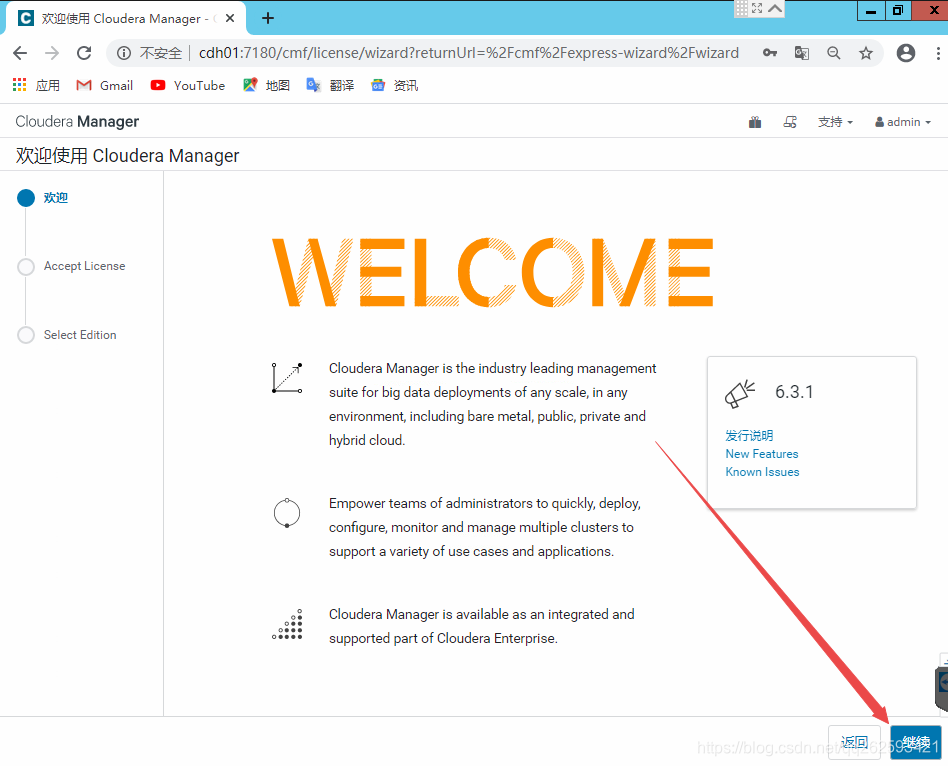The height and width of the screenshot is (766, 948).
Task: Click the zoom magnifier icon in the address bar
Action: tap(834, 53)
